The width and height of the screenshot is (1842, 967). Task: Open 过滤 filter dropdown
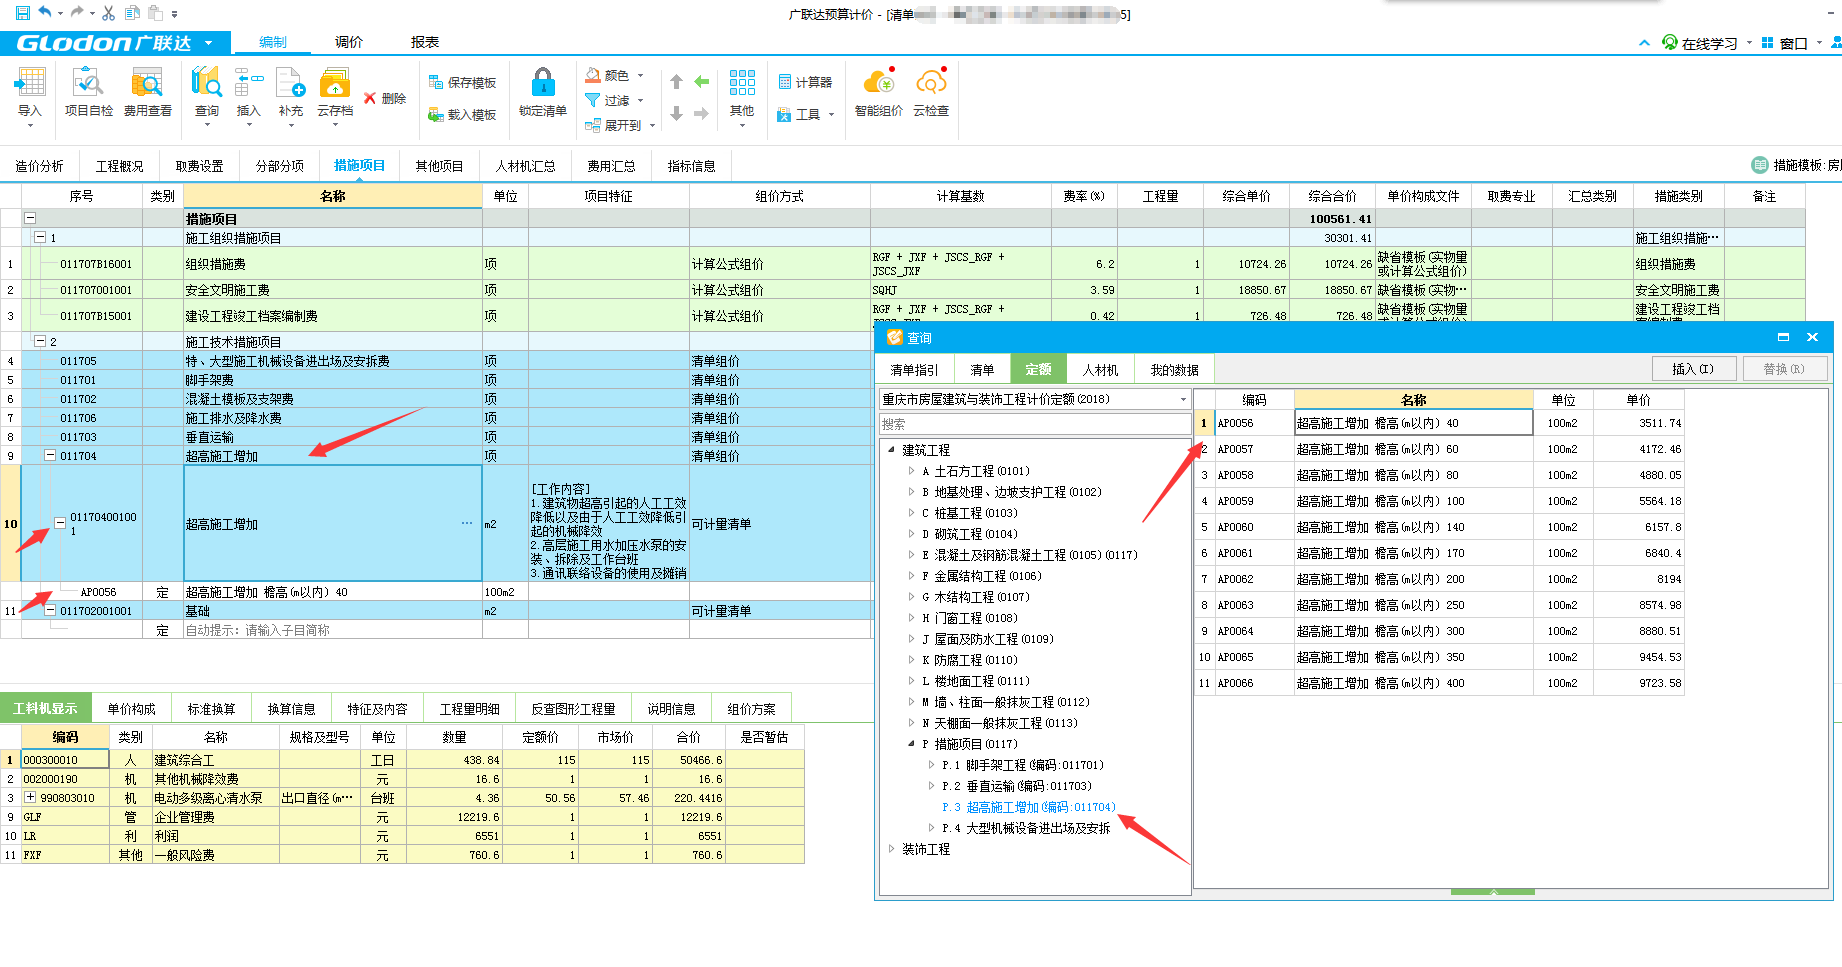tap(615, 100)
